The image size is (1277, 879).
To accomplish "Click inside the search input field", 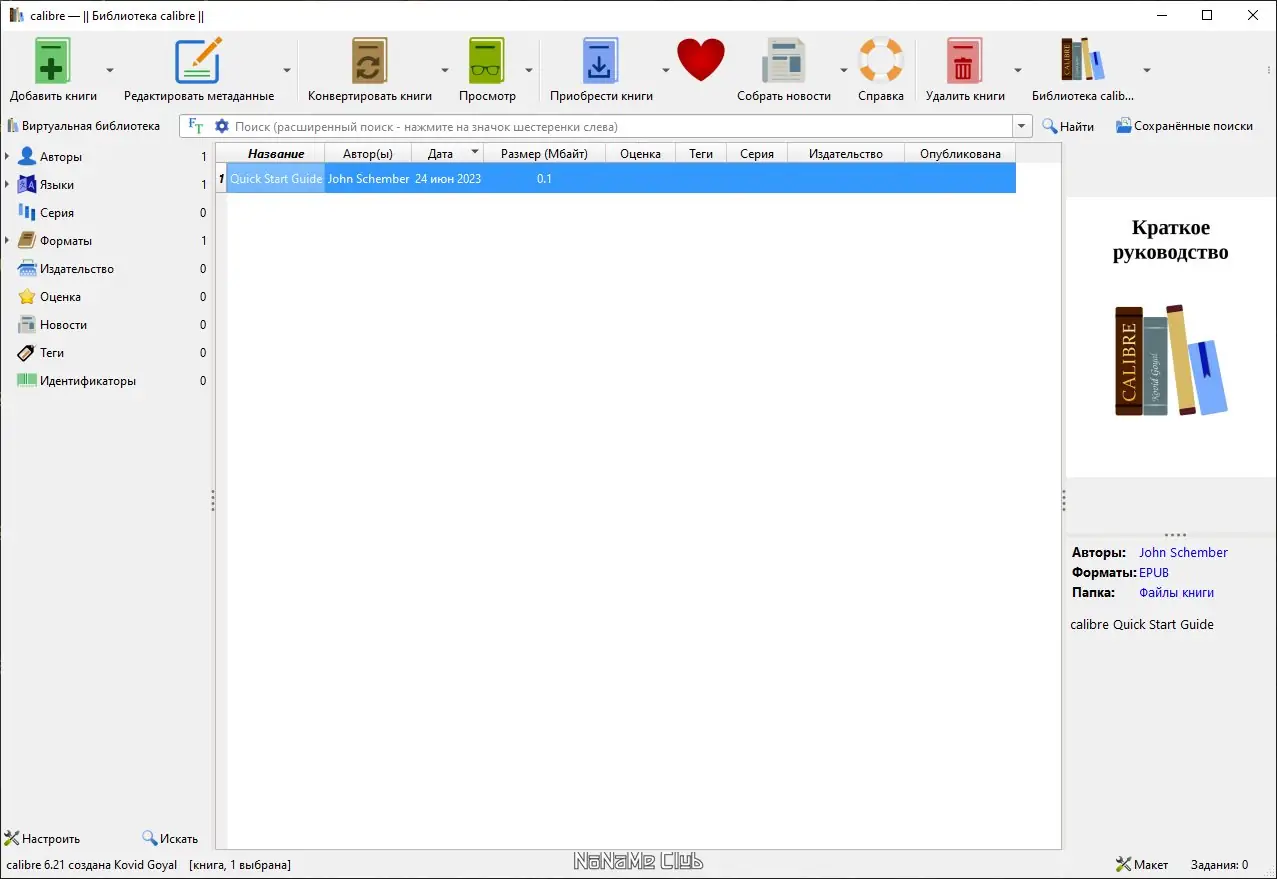I will [x=620, y=126].
